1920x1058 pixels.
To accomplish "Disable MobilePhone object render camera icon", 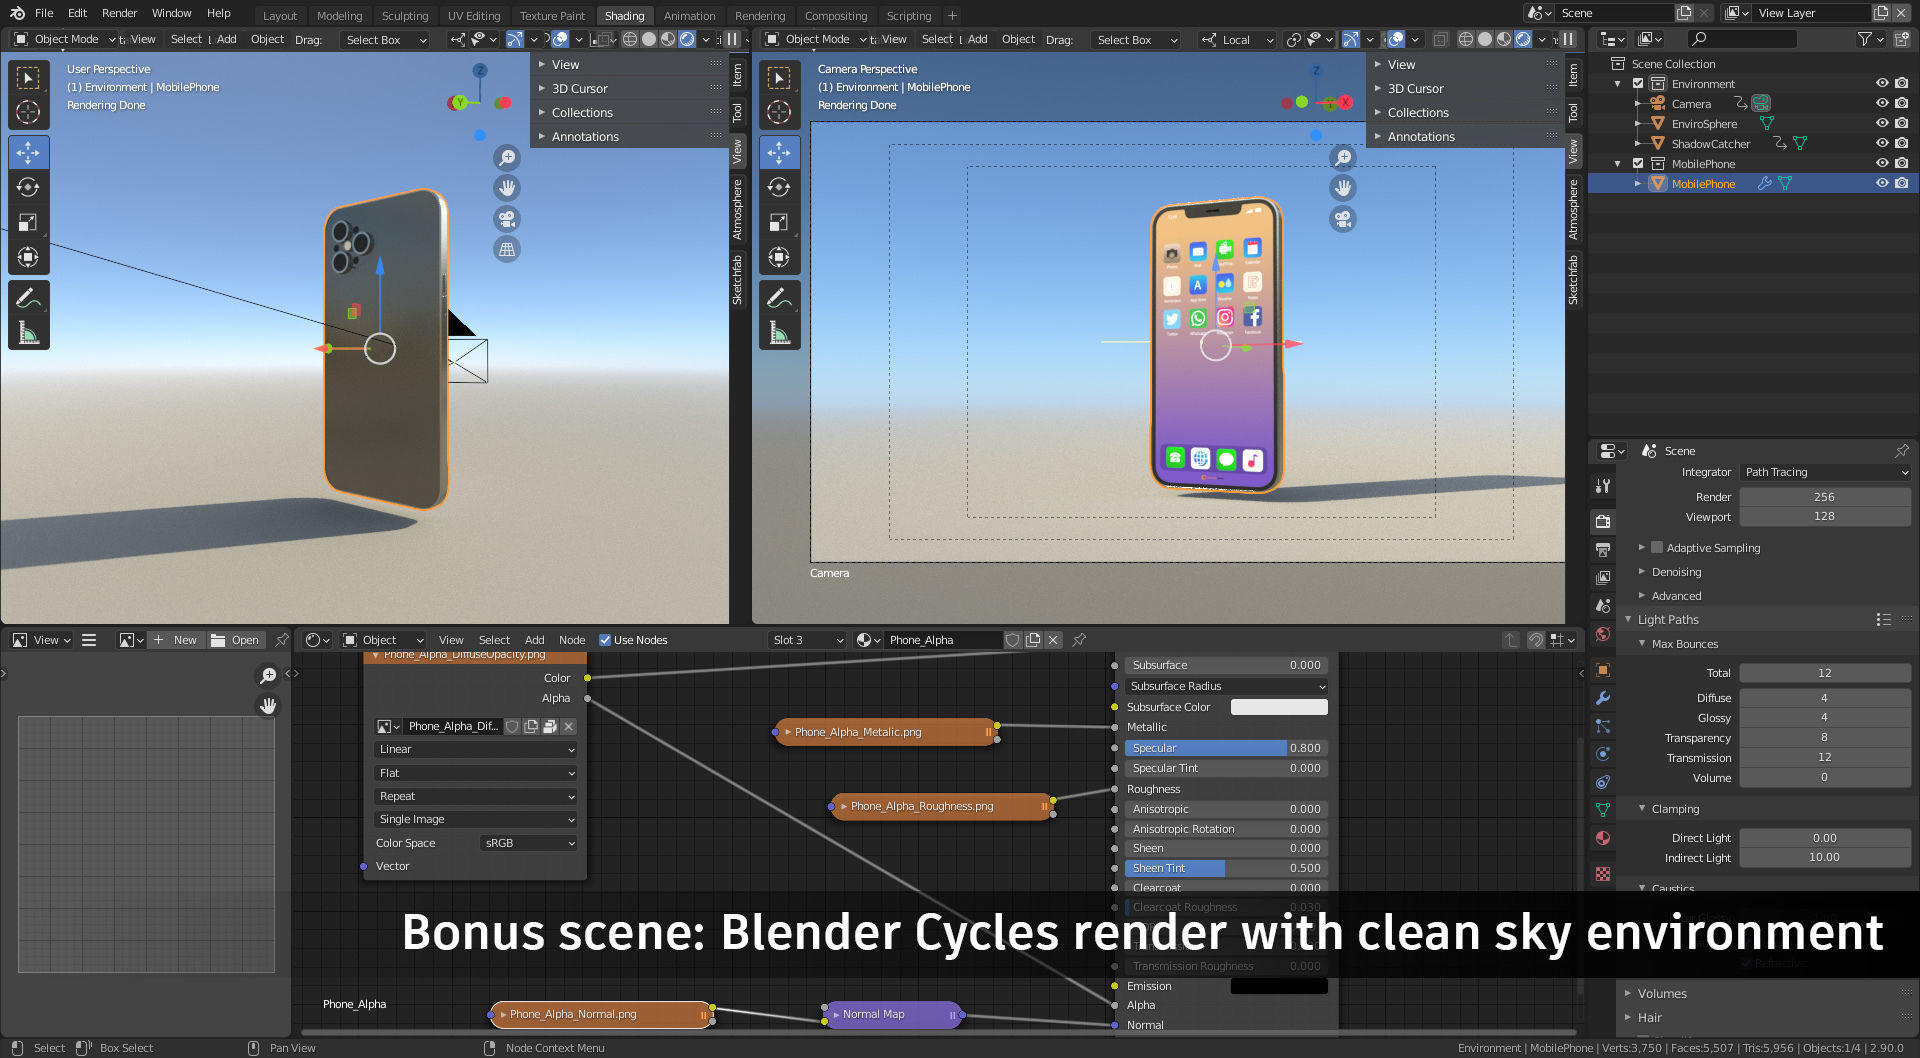I will [1901, 184].
